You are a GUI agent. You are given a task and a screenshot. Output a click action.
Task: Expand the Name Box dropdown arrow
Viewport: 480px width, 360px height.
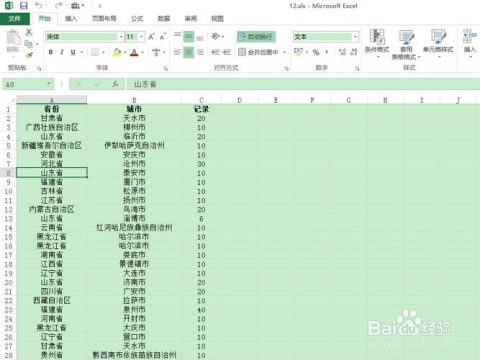pyautogui.click(x=49, y=84)
